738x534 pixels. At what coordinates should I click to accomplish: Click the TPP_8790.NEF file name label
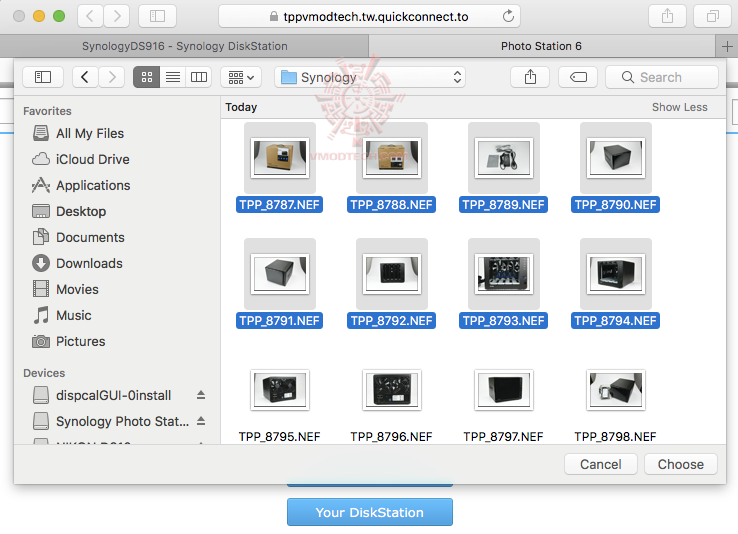(616, 205)
